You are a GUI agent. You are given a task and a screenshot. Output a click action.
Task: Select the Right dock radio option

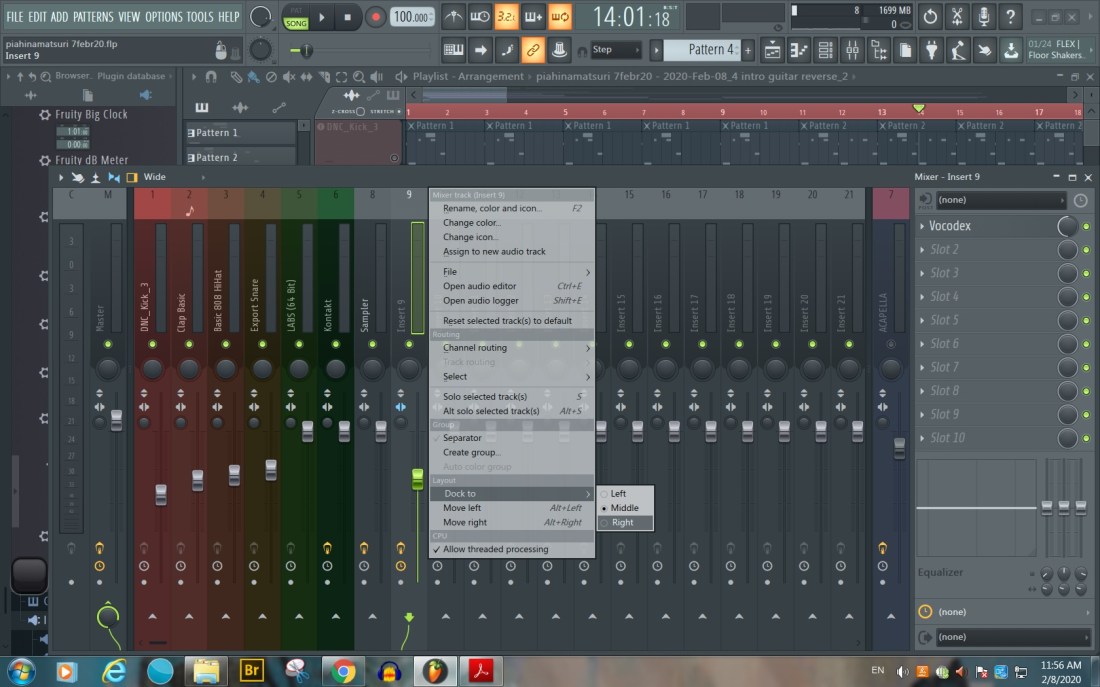(x=622, y=523)
